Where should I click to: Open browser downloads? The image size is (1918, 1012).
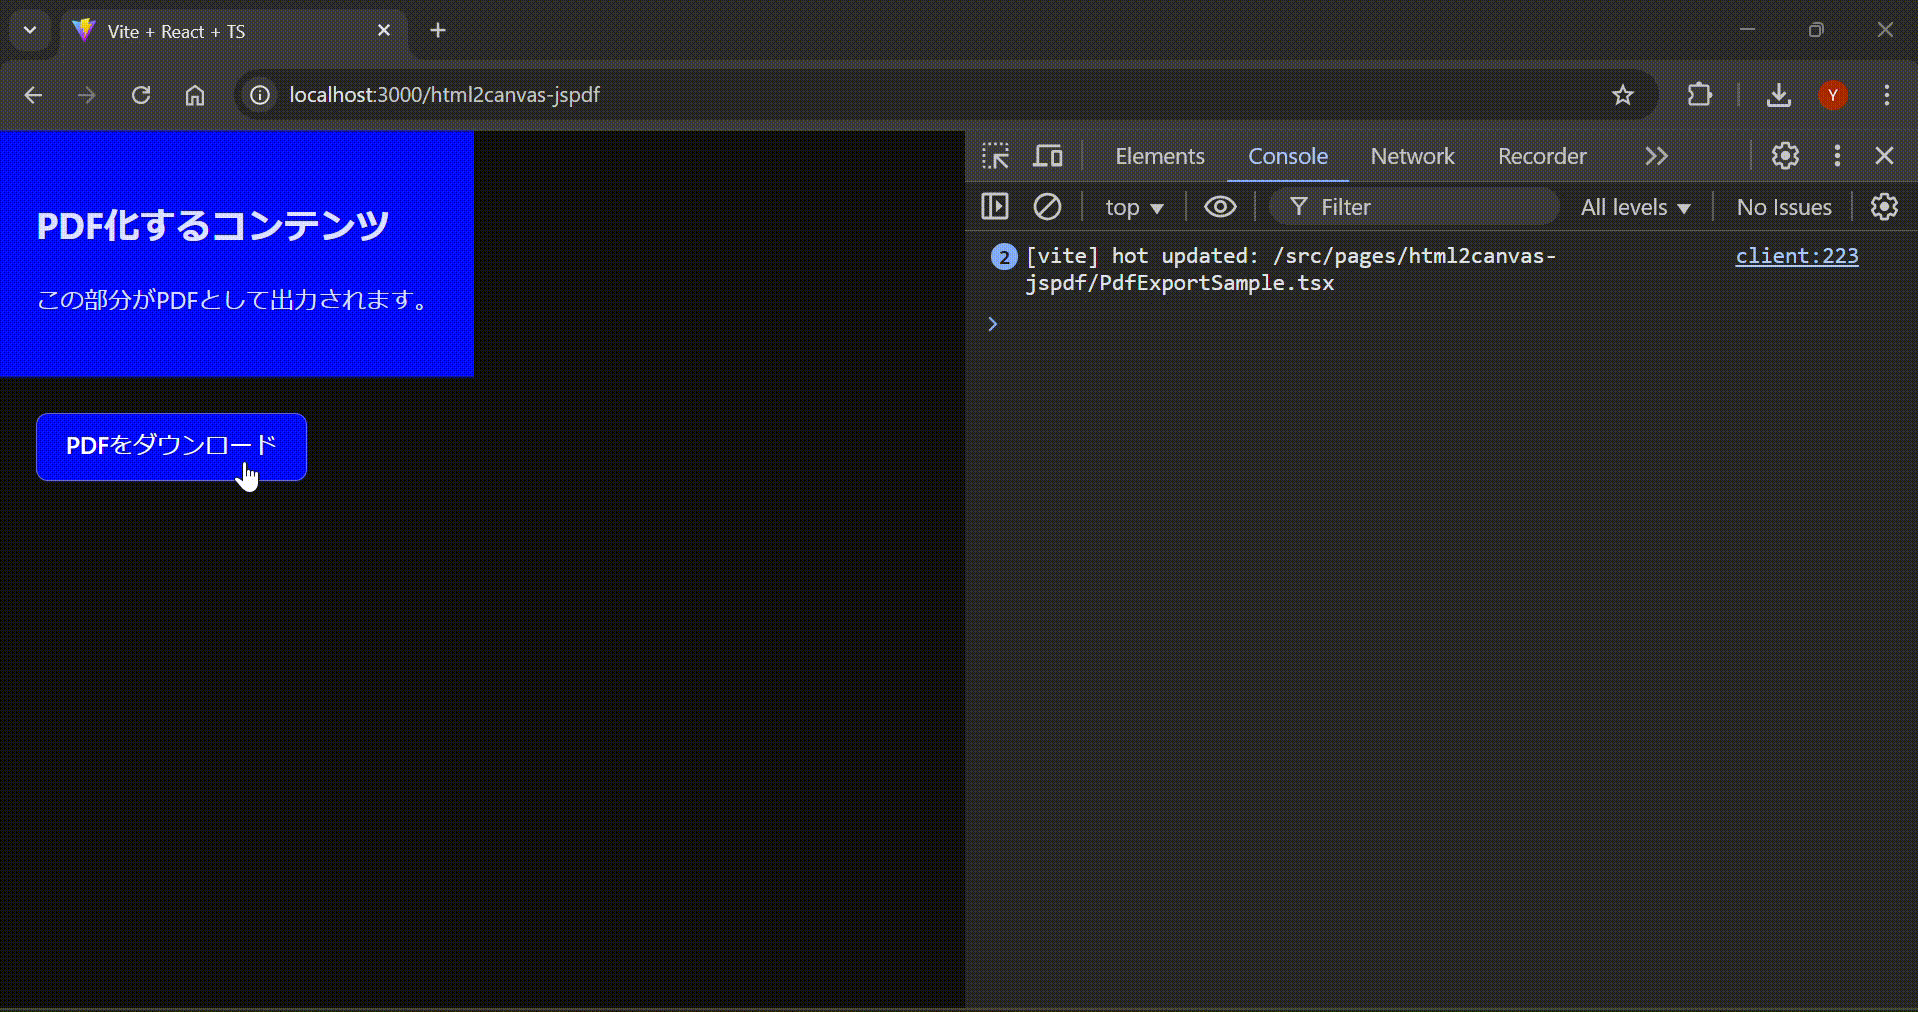pos(1779,95)
